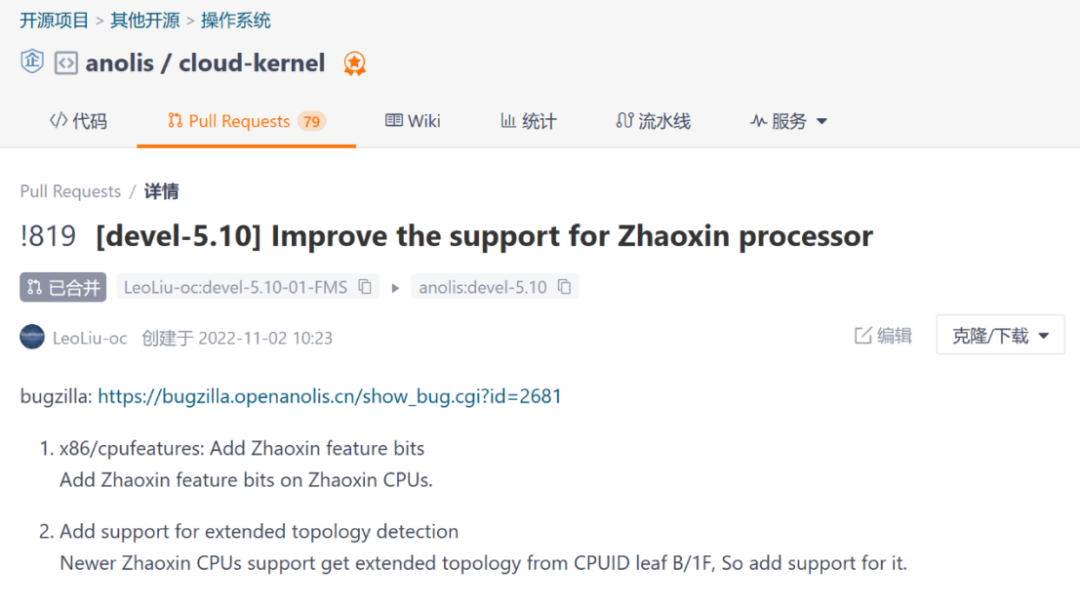Click the edit pencil icon
Viewport: 1080px width, 610px height.
pyautogui.click(x=863, y=336)
